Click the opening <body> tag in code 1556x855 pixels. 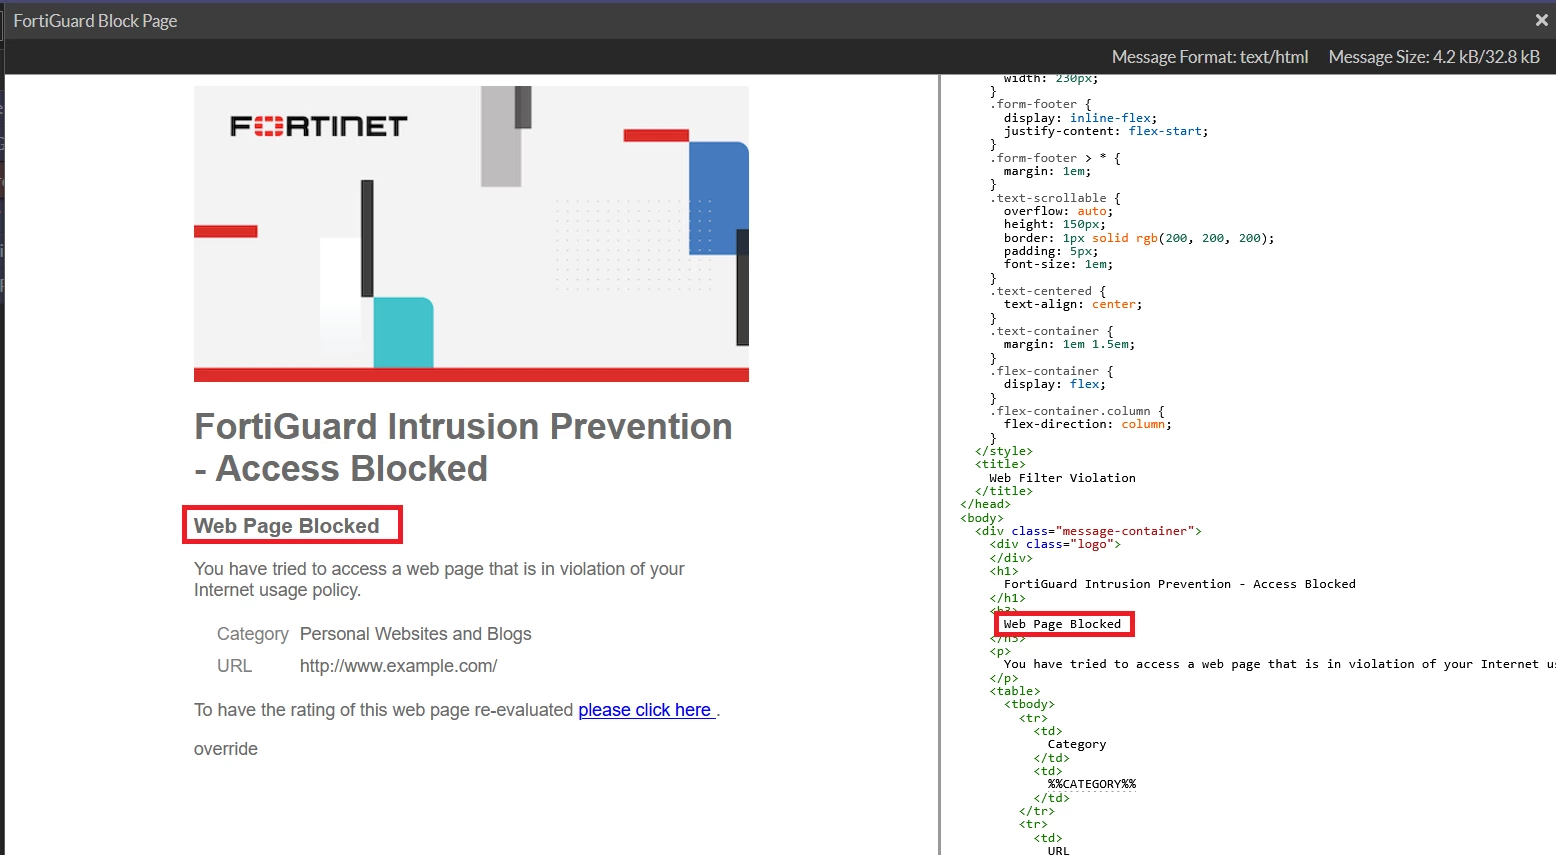[982, 518]
